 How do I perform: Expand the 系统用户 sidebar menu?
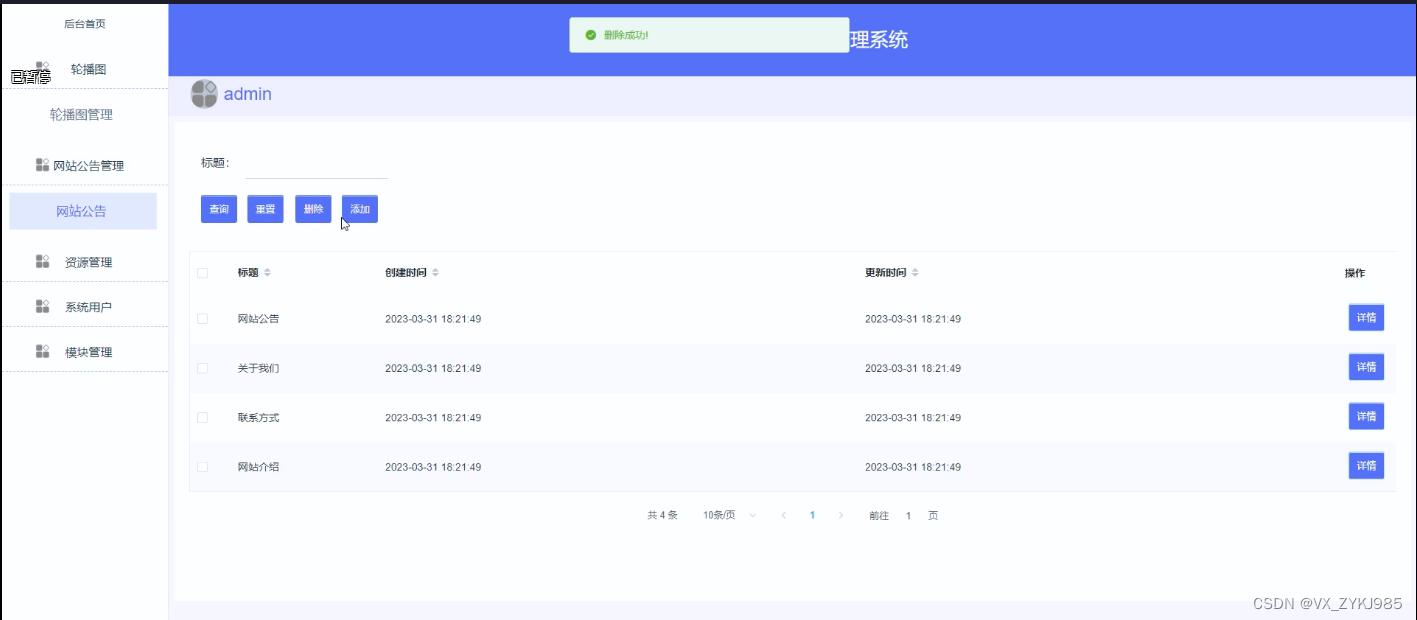click(84, 307)
